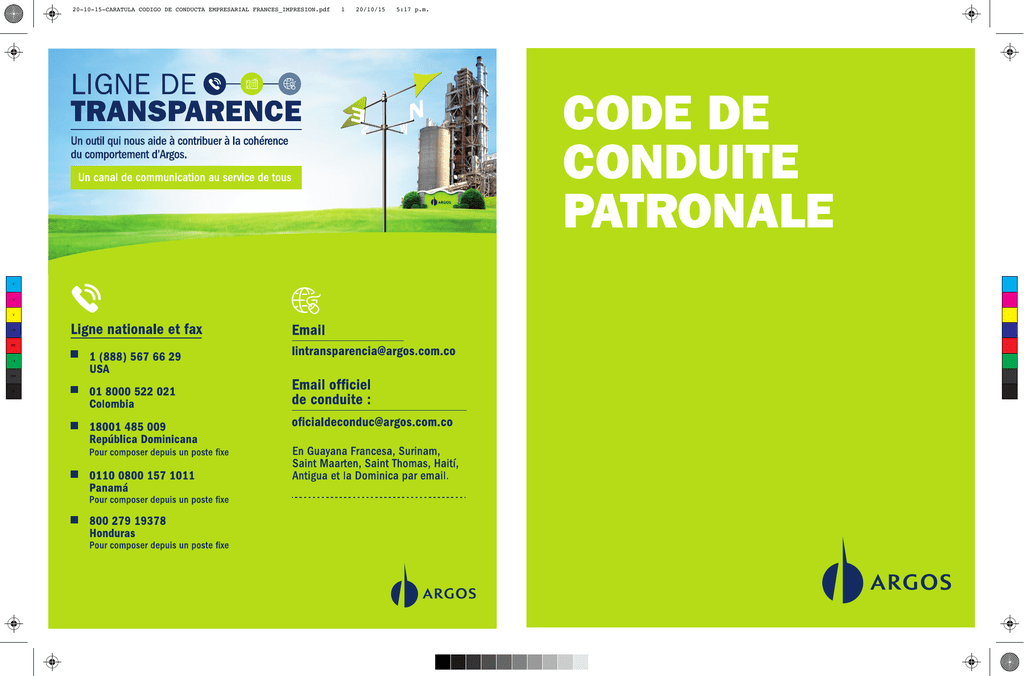Select the number 18001 485 009
The image size is (1024, 676).
(x=127, y=427)
